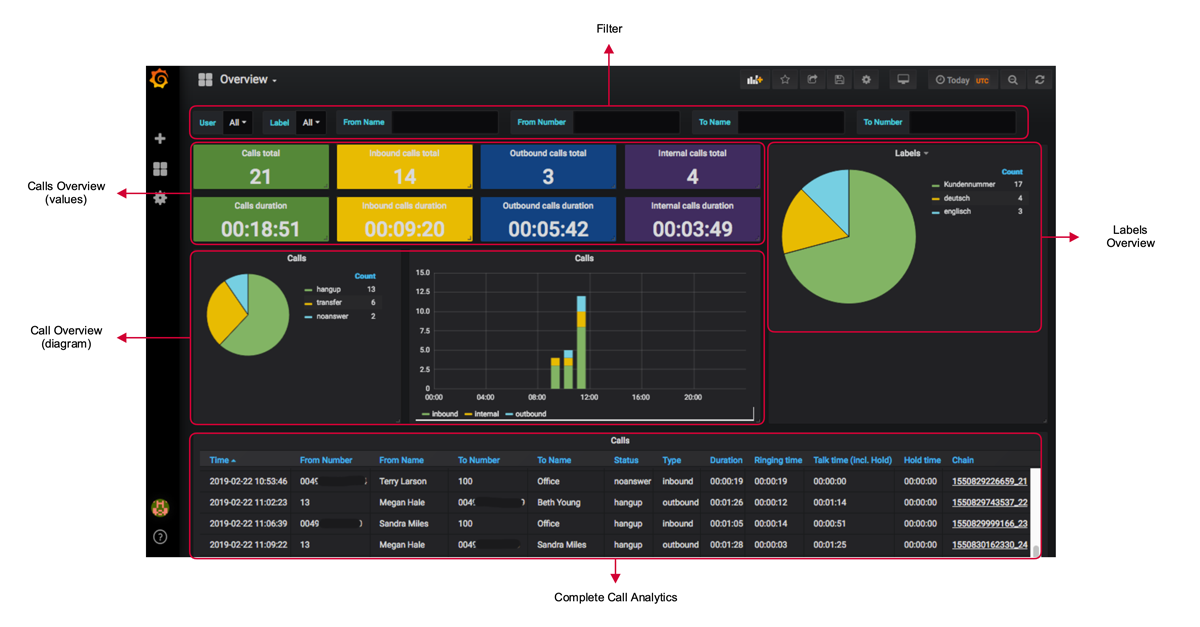
Task: Cycle view mode with monitor icon
Action: (x=903, y=80)
